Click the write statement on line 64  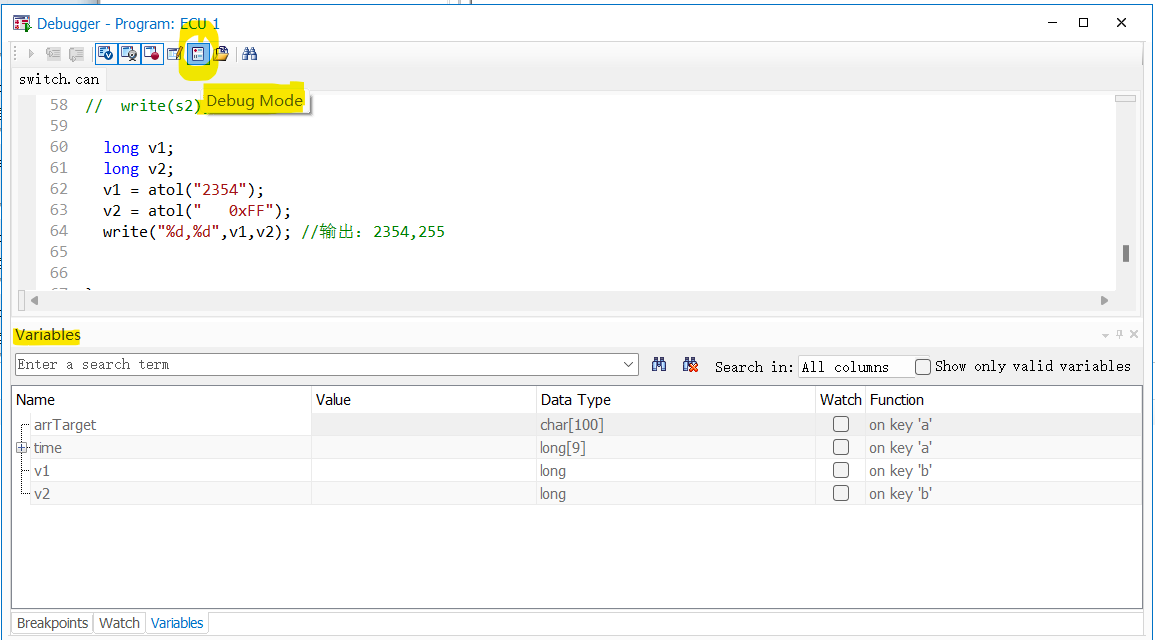(x=197, y=232)
